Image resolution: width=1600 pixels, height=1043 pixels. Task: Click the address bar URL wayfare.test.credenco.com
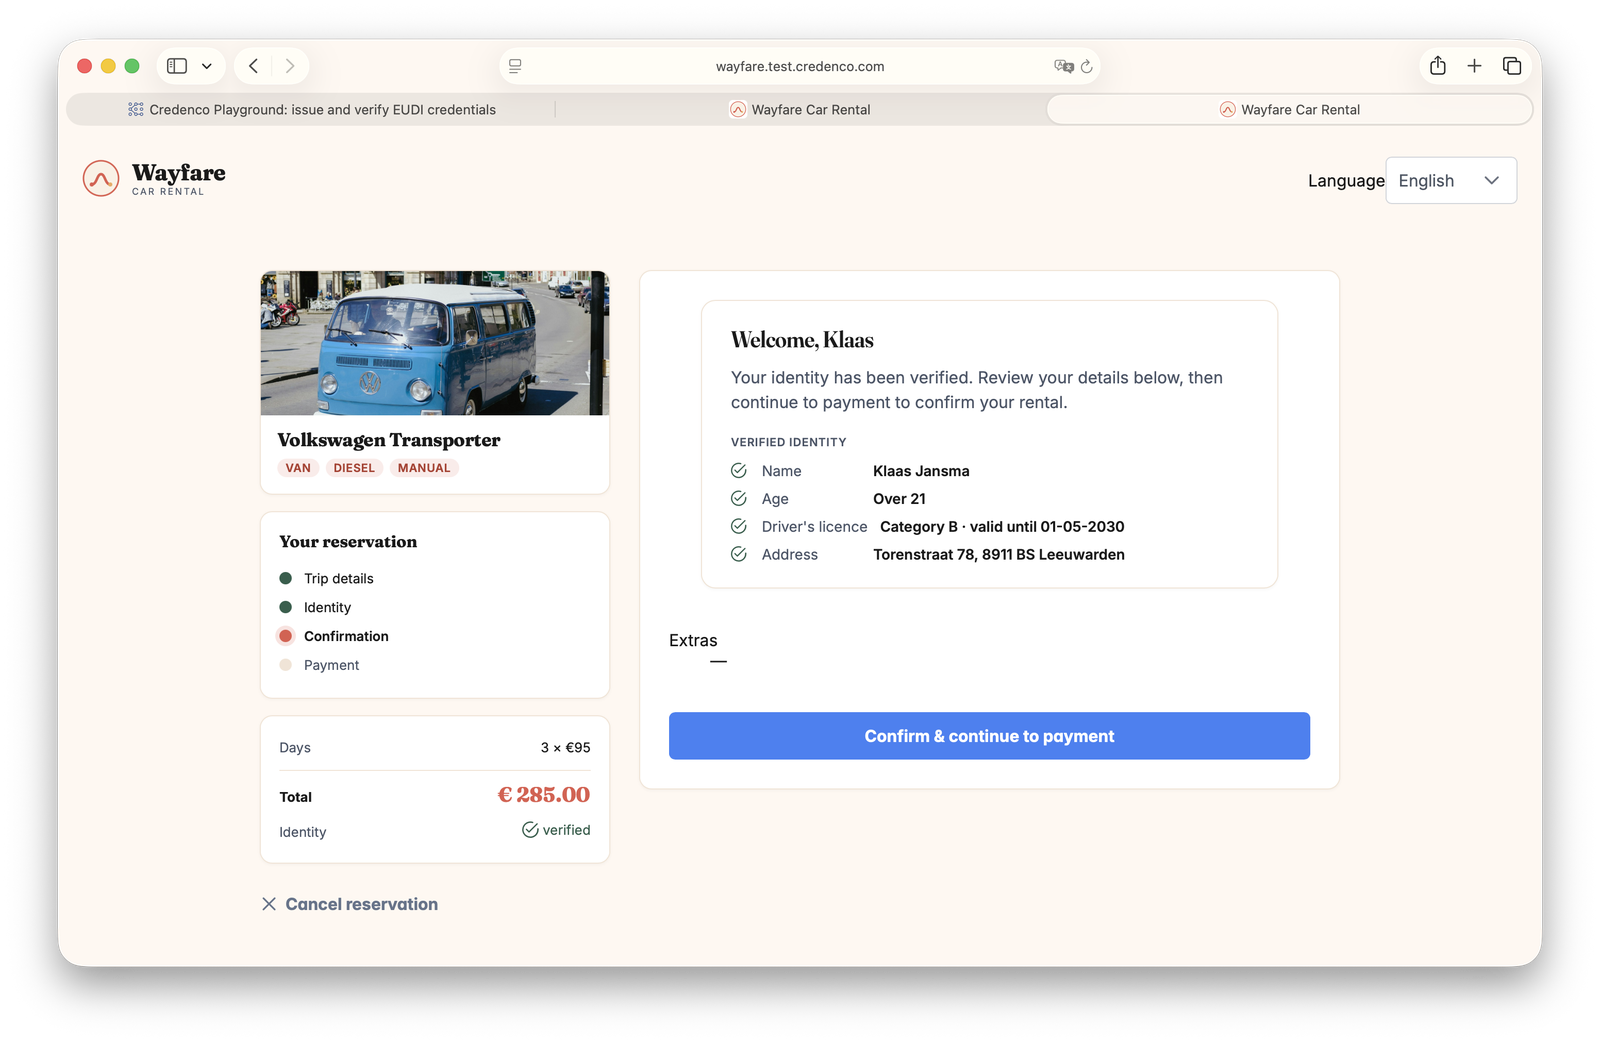pyautogui.click(x=800, y=66)
